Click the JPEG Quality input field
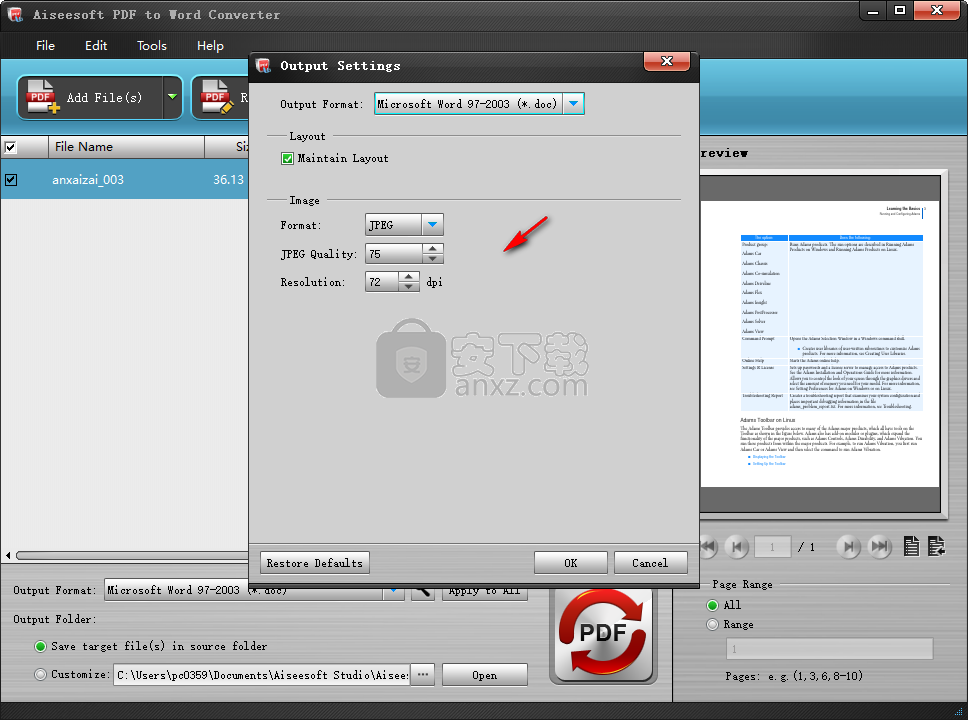 (394, 254)
